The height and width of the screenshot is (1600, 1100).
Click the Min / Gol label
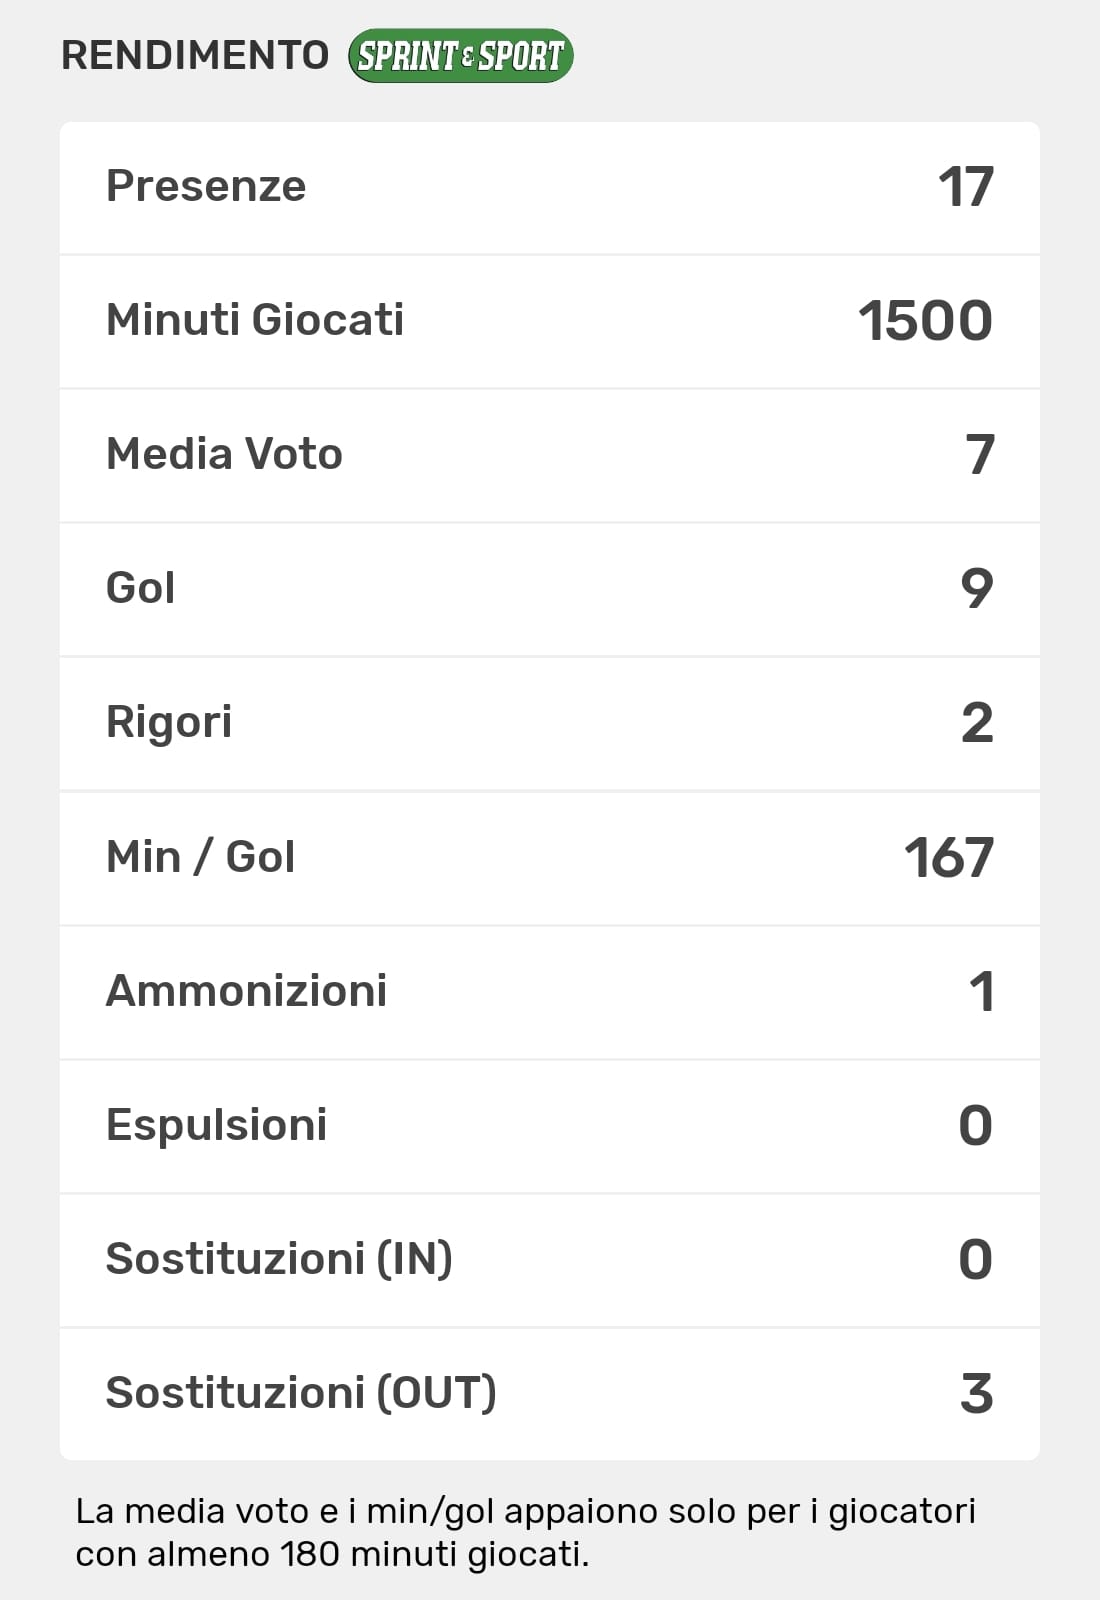click(200, 857)
